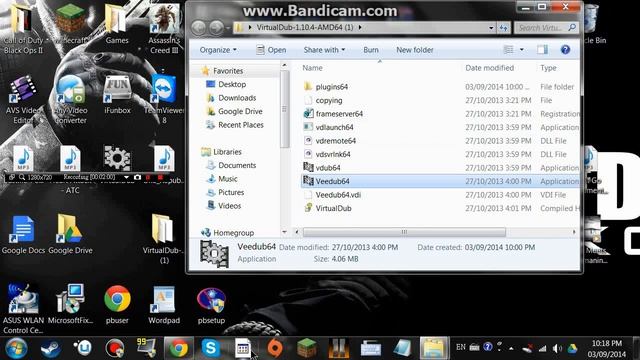Viewport: 640px width, 360px height.
Task: Open Wordpad desktop shortcut
Action: (164, 304)
